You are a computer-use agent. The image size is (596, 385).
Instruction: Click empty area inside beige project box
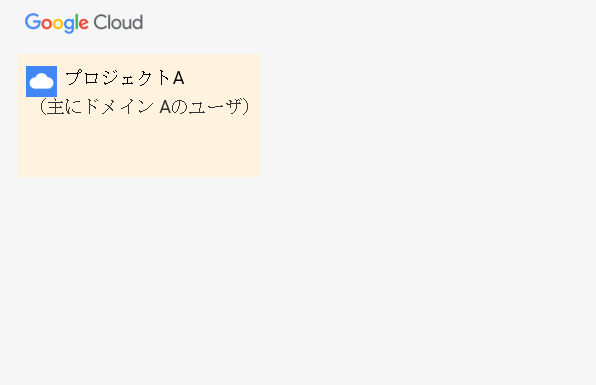click(x=139, y=148)
